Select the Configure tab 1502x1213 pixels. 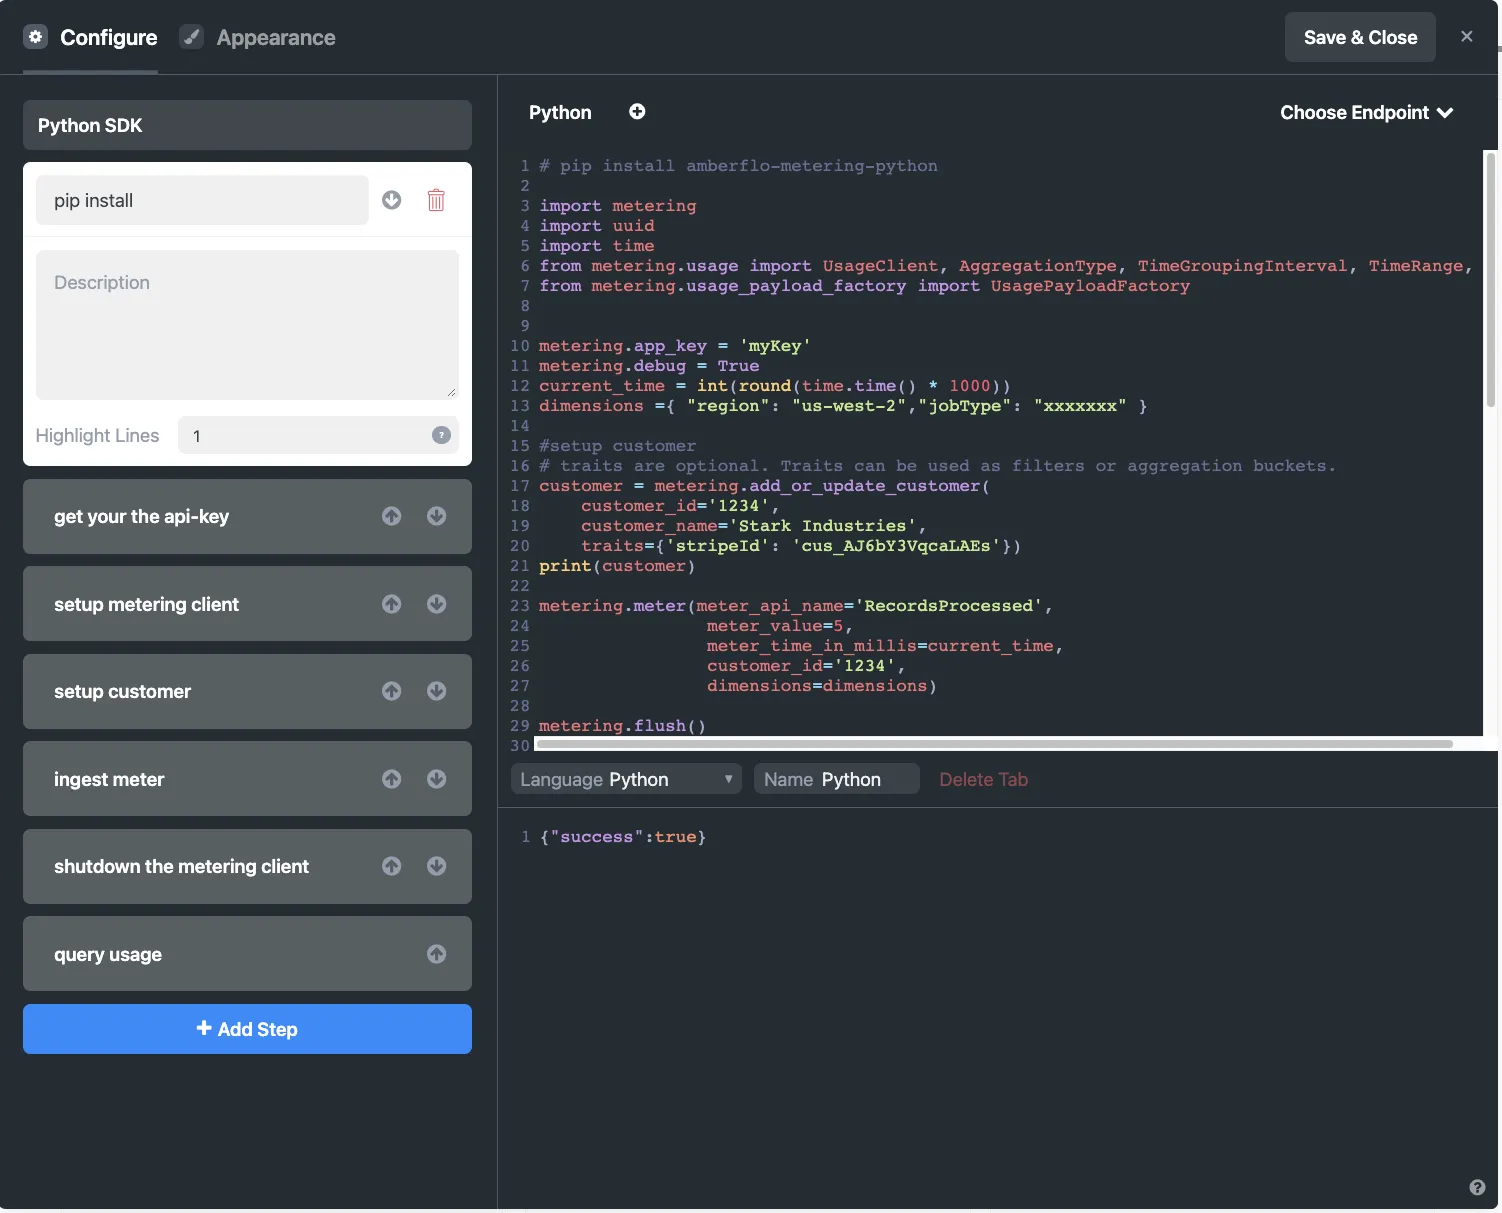click(x=90, y=37)
